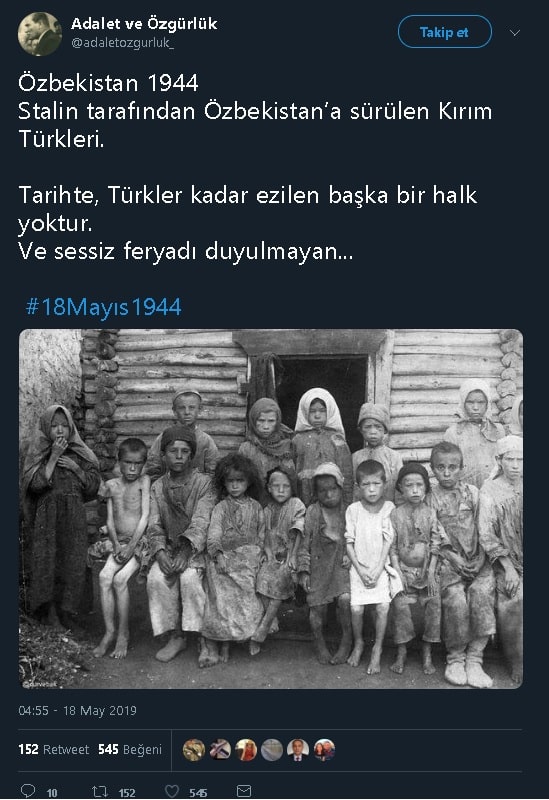Share tweet via envelope message icon
The width and height of the screenshot is (549, 800).
click(244, 791)
